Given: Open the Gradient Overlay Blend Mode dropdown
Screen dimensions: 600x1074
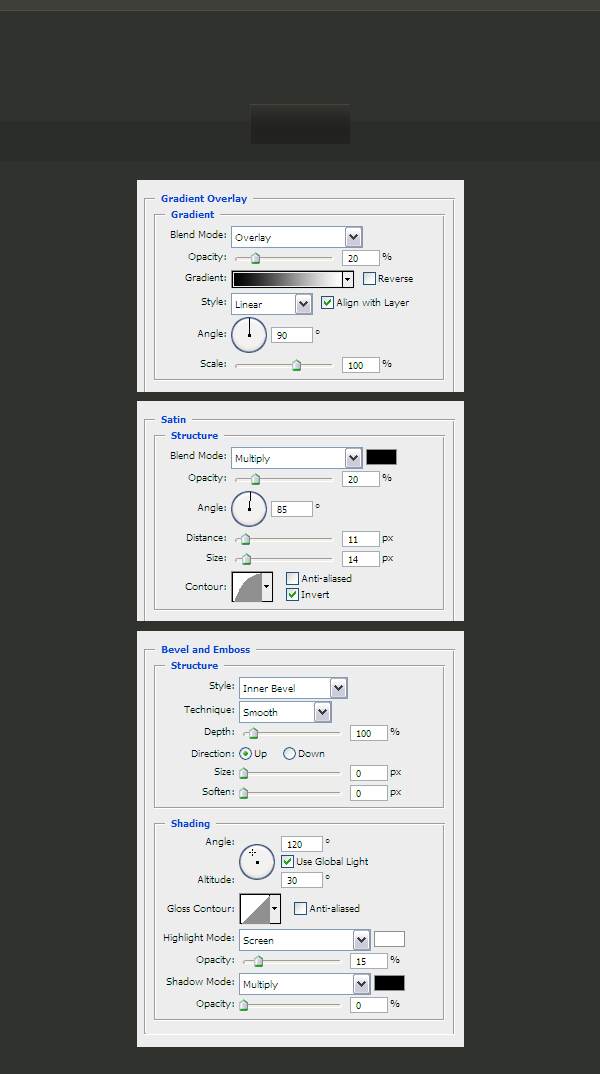Looking at the screenshot, I should tap(297, 237).
